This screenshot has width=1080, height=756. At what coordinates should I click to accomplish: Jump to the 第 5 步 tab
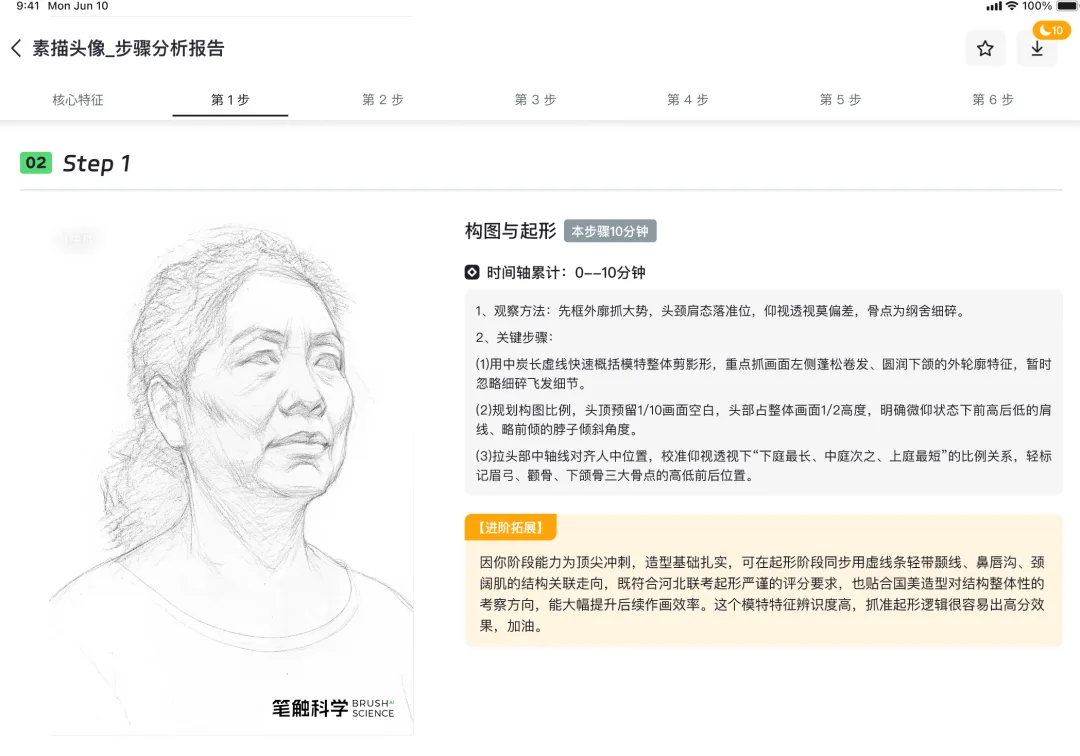840,100
